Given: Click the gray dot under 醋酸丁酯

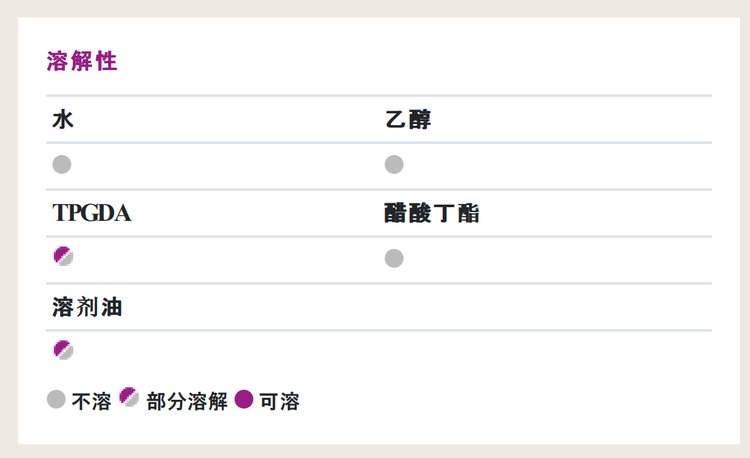Looking at the screenshot, I should [394, 258].
